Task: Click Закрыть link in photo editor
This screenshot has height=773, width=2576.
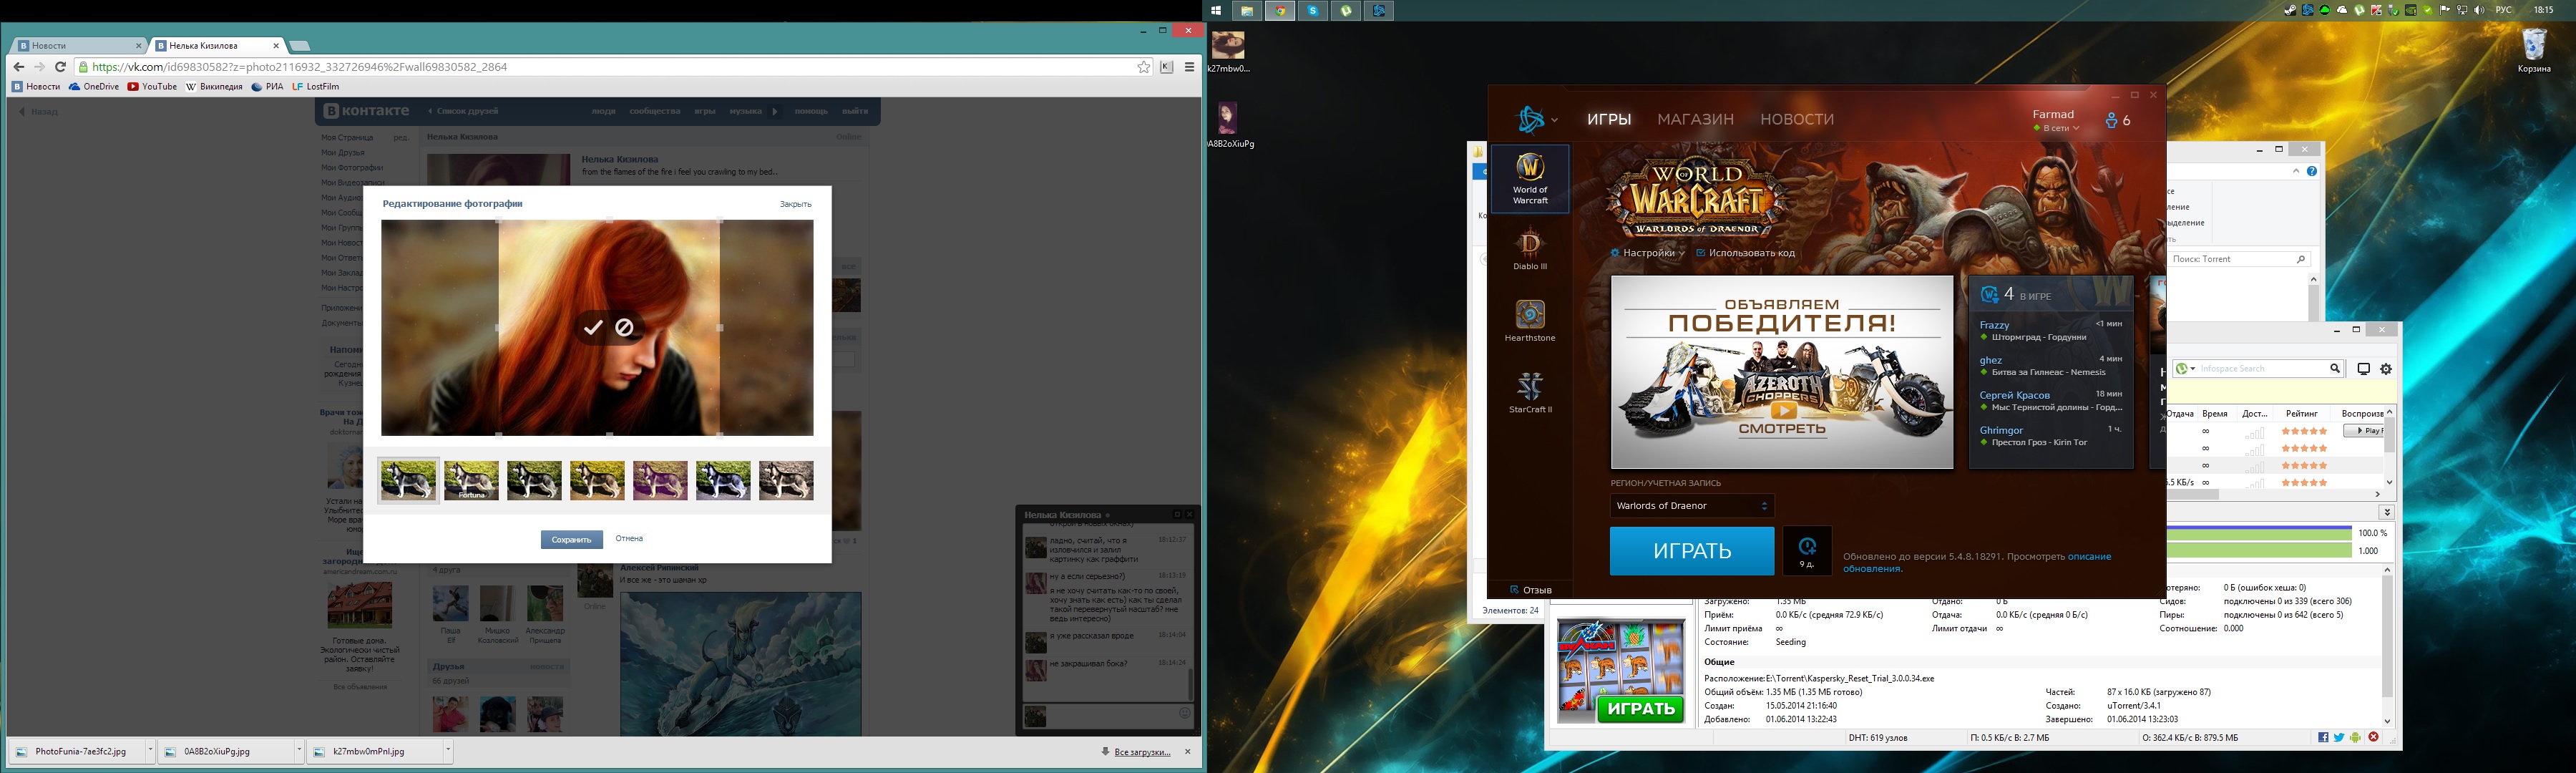Action: [x=796, y=204]
